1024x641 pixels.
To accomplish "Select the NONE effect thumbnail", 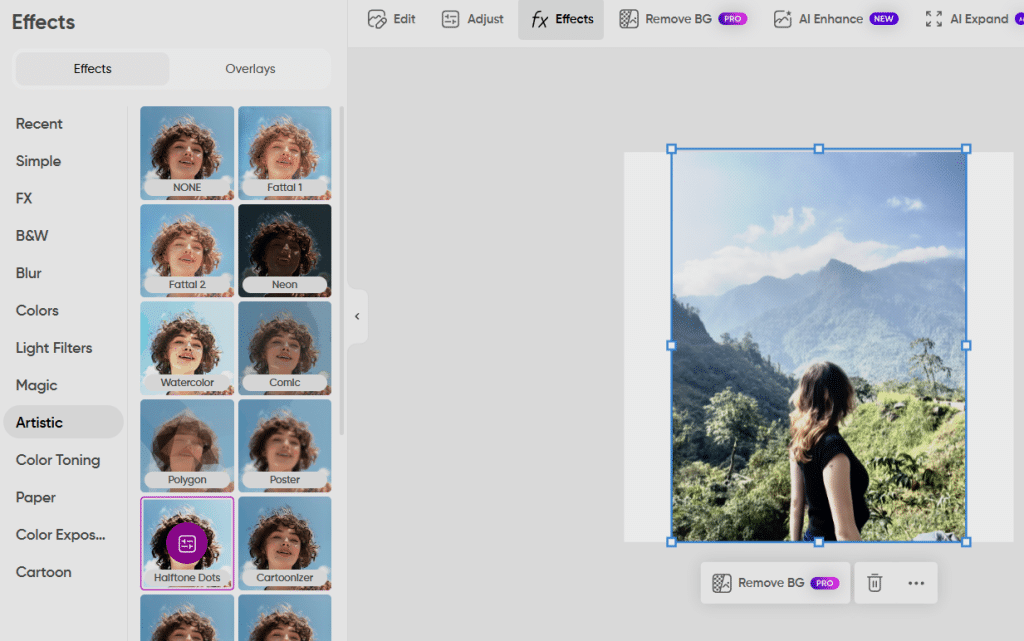I will (187, 152).
